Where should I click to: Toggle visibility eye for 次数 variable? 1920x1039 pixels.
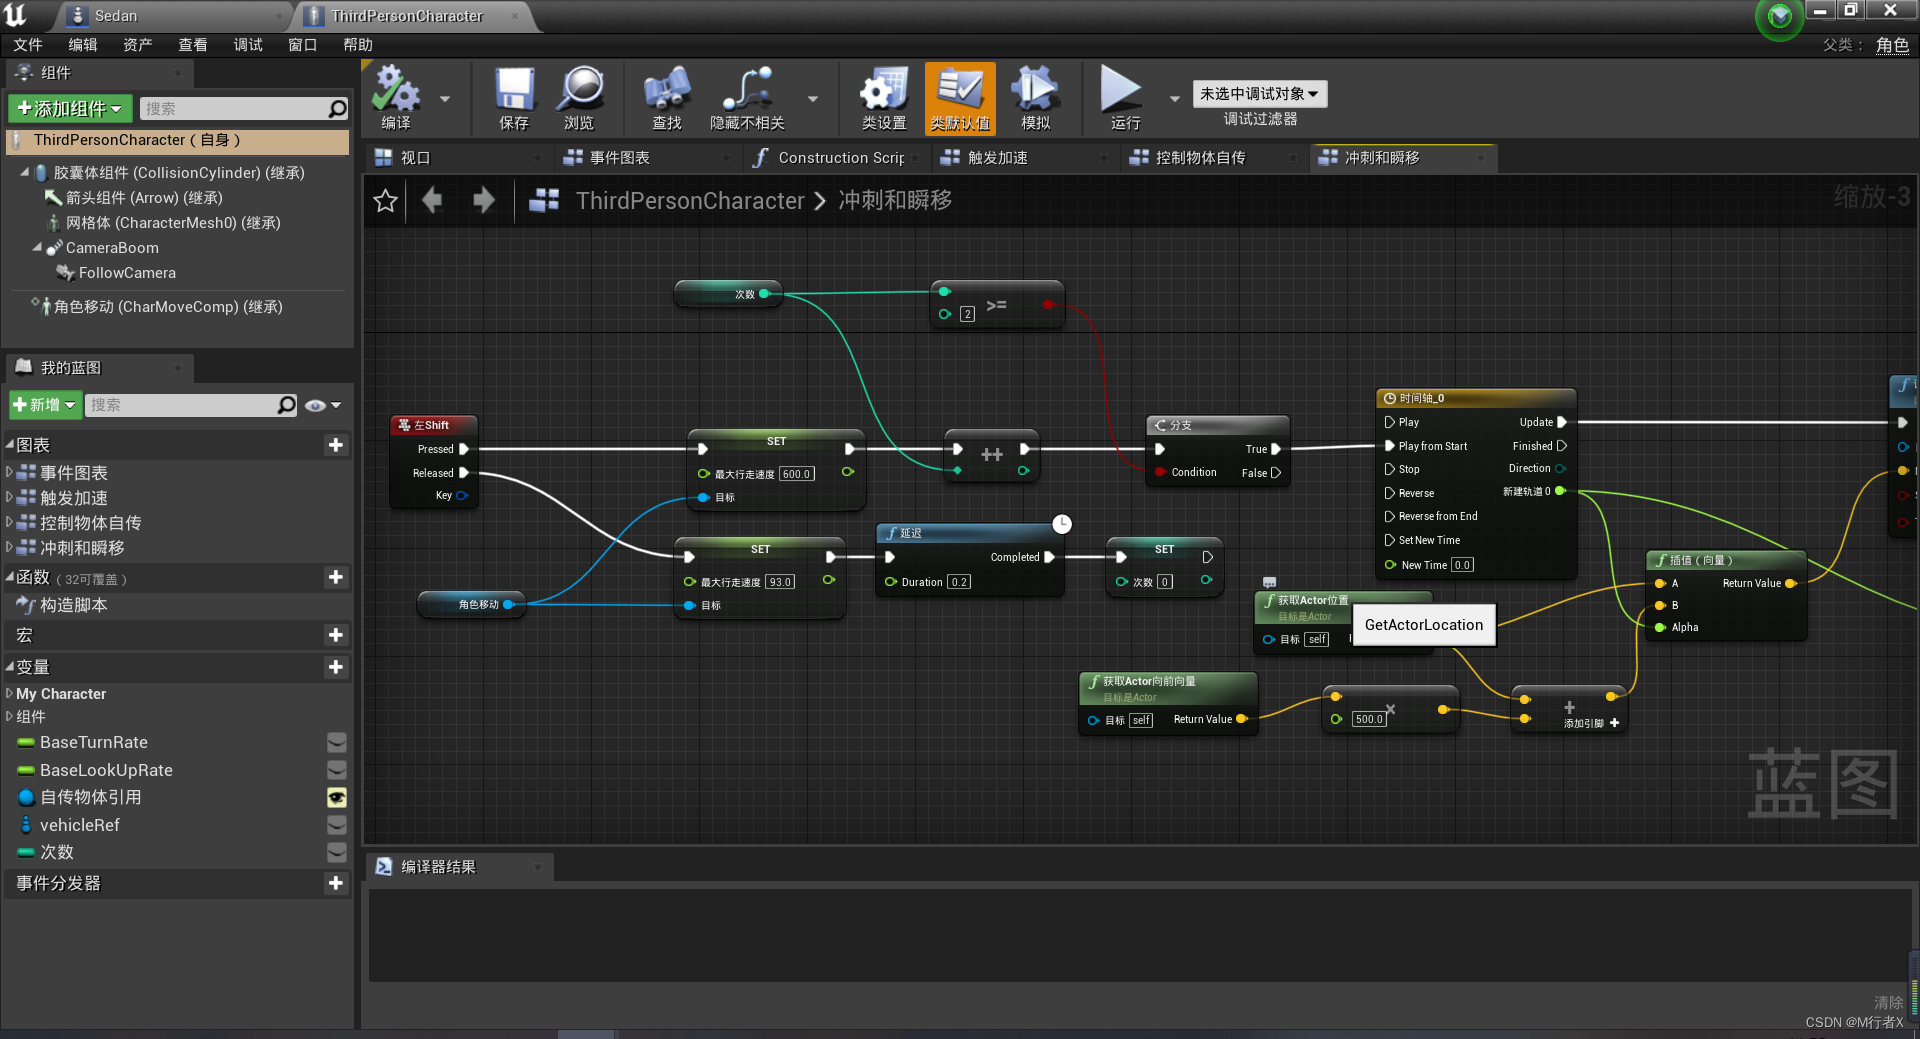(x=337, y=852)
